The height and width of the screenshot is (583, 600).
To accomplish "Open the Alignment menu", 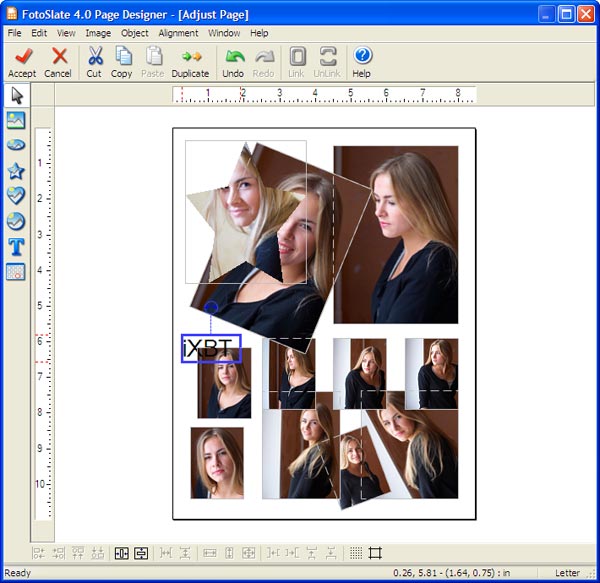I will [178, 33].
